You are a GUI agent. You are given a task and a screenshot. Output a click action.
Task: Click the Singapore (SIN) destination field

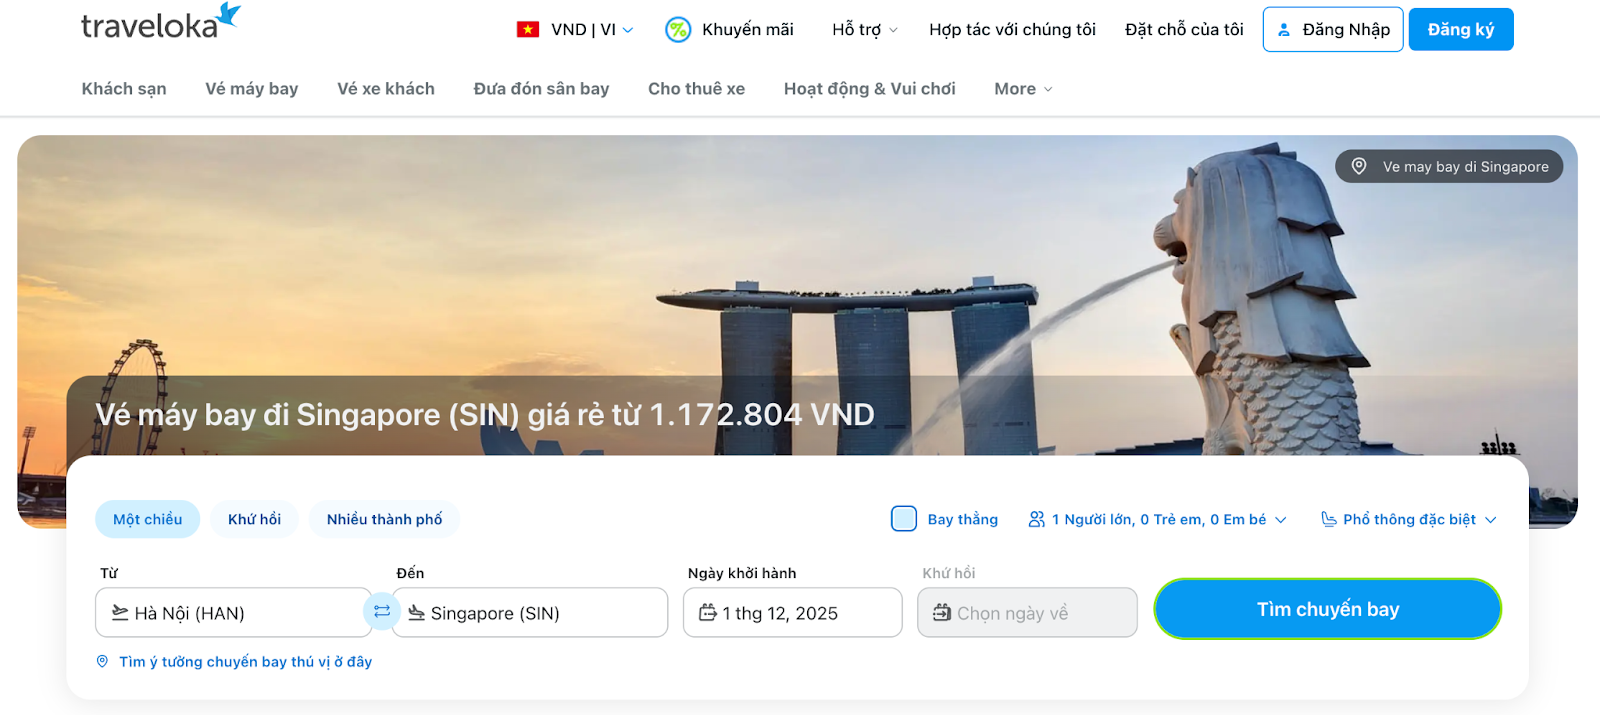[x=530, y=613]
